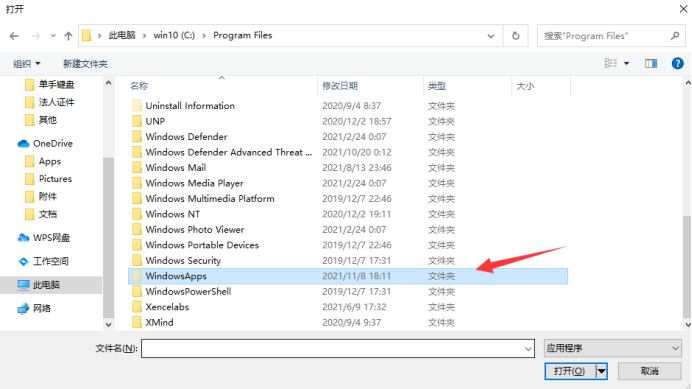Click navigation pane scrollbar down arrow
Image resolution: width=692 pixels, height=389 pixels.
[x=109, y=325]
